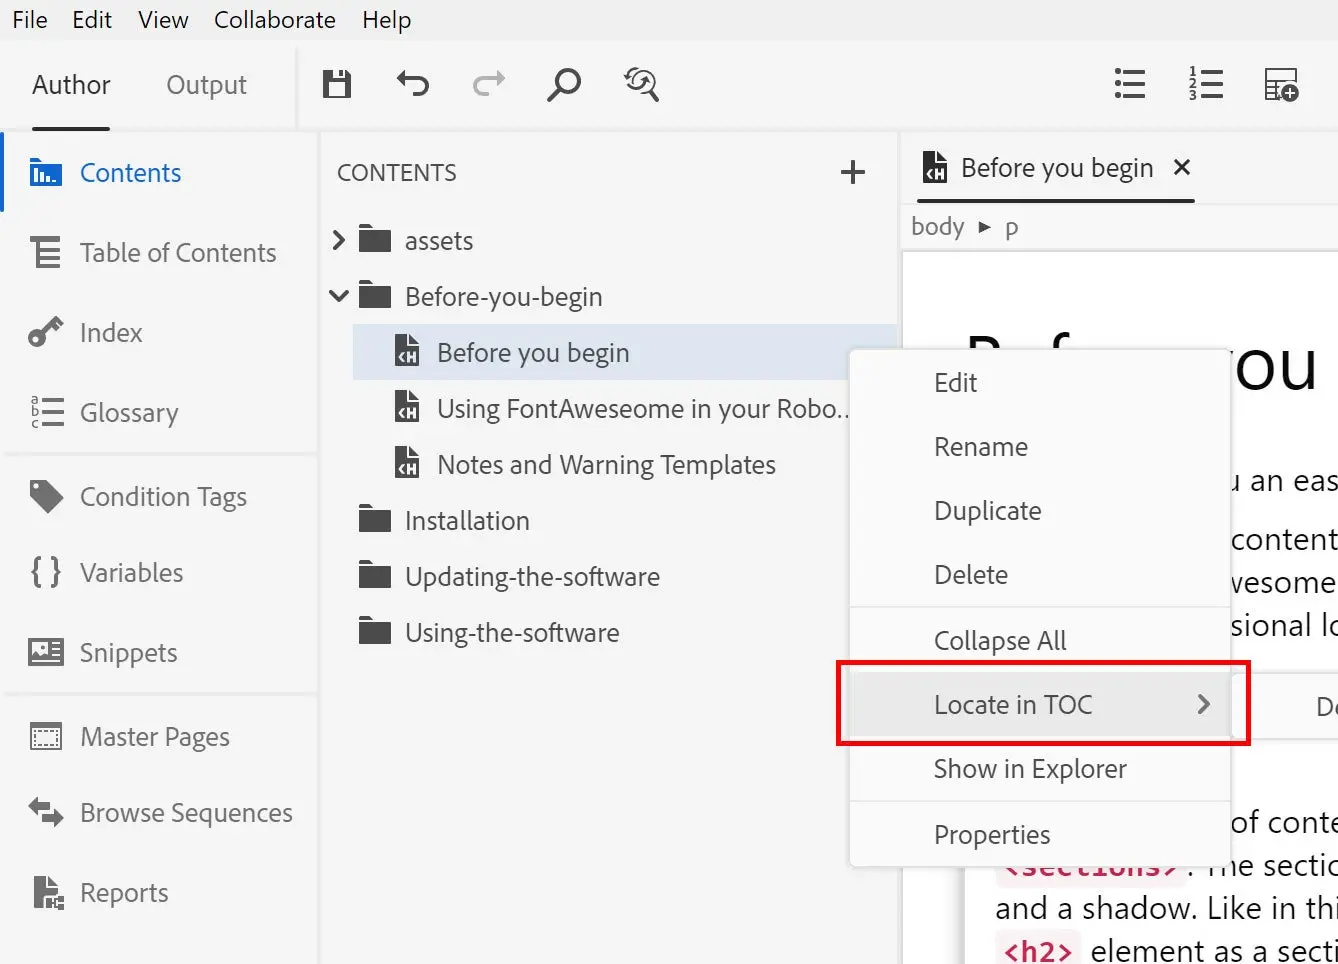Open the Index panel
This screenshot has width=1338, height=964.
pos(111,332)
